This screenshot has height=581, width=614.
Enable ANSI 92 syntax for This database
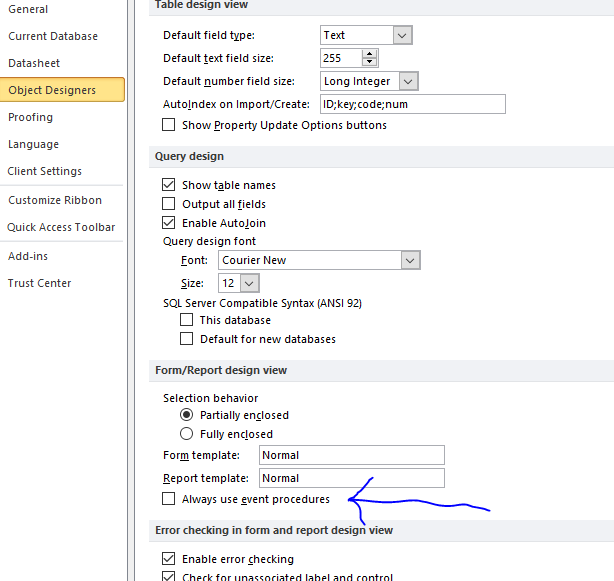tap(186, 319)
